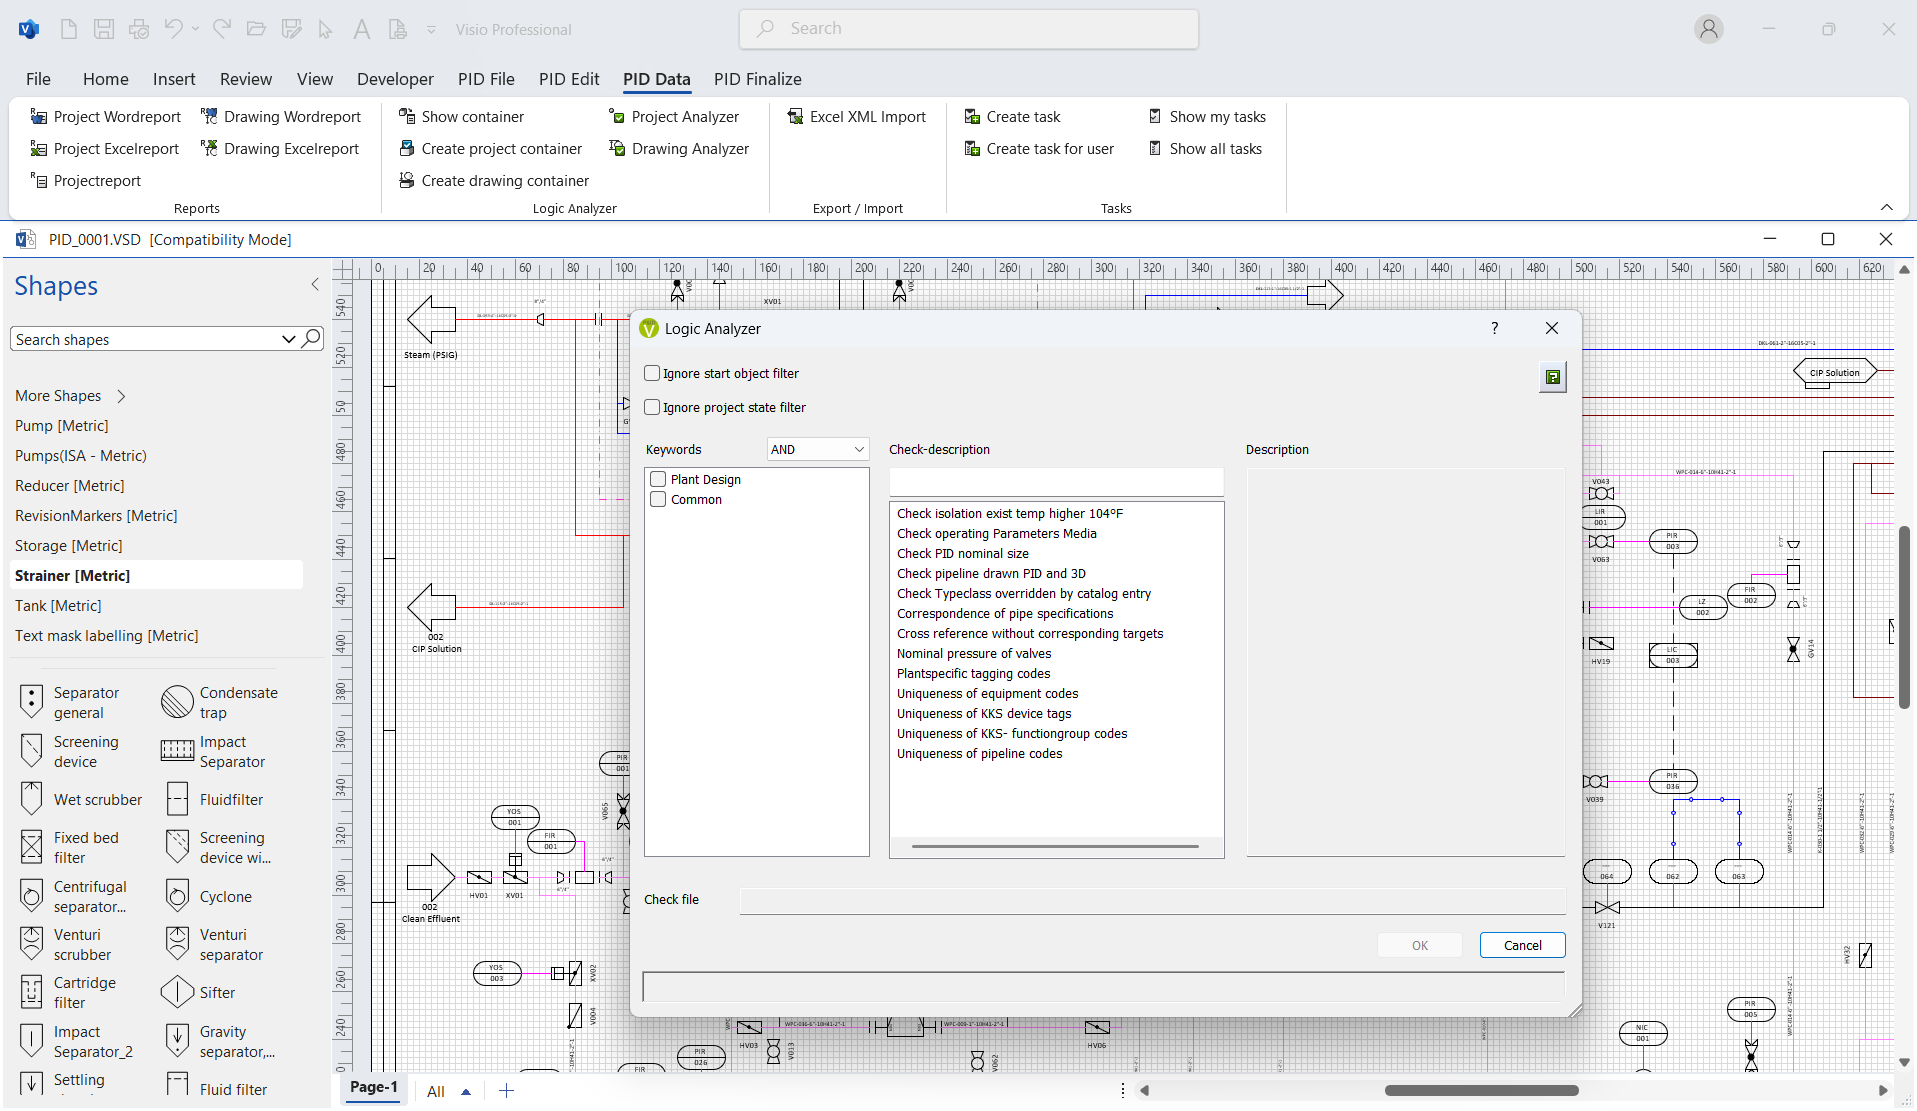Click Show my tasks
Viewport: 1917px width, 1111px height.
pyautogui.click(x=1207, y=117)
